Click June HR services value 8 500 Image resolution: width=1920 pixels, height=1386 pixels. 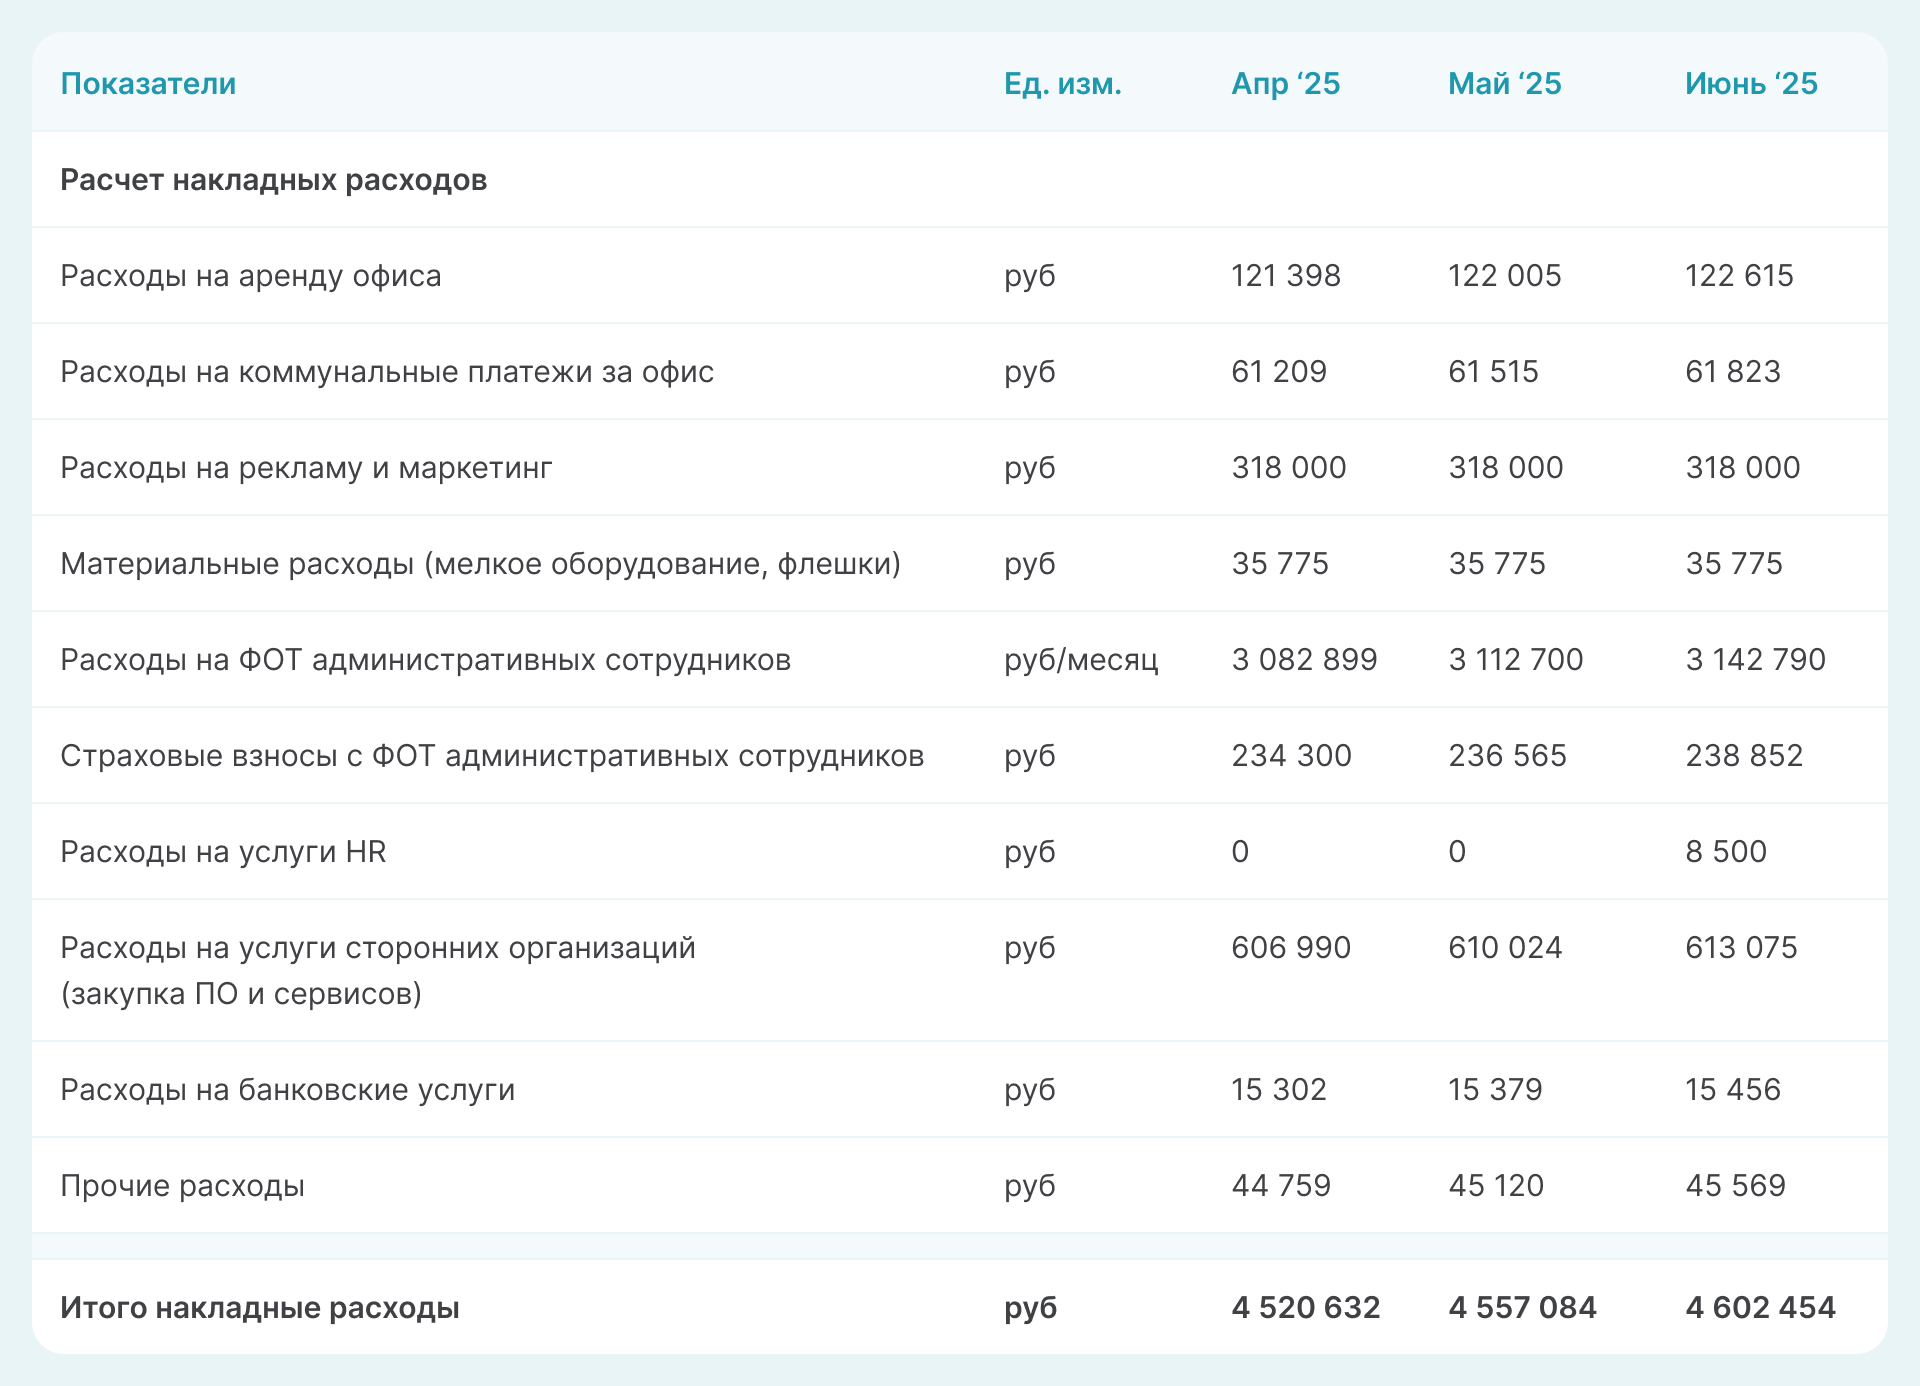pos(1725,852)
